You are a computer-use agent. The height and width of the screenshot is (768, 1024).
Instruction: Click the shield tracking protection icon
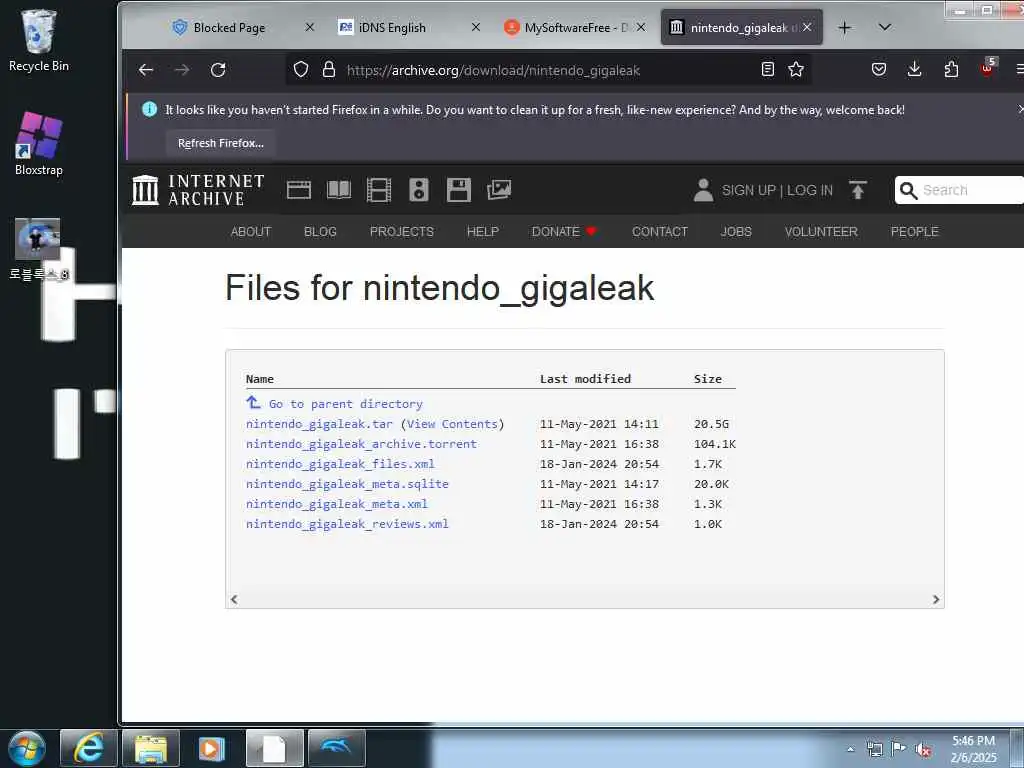tap(300, 69)
